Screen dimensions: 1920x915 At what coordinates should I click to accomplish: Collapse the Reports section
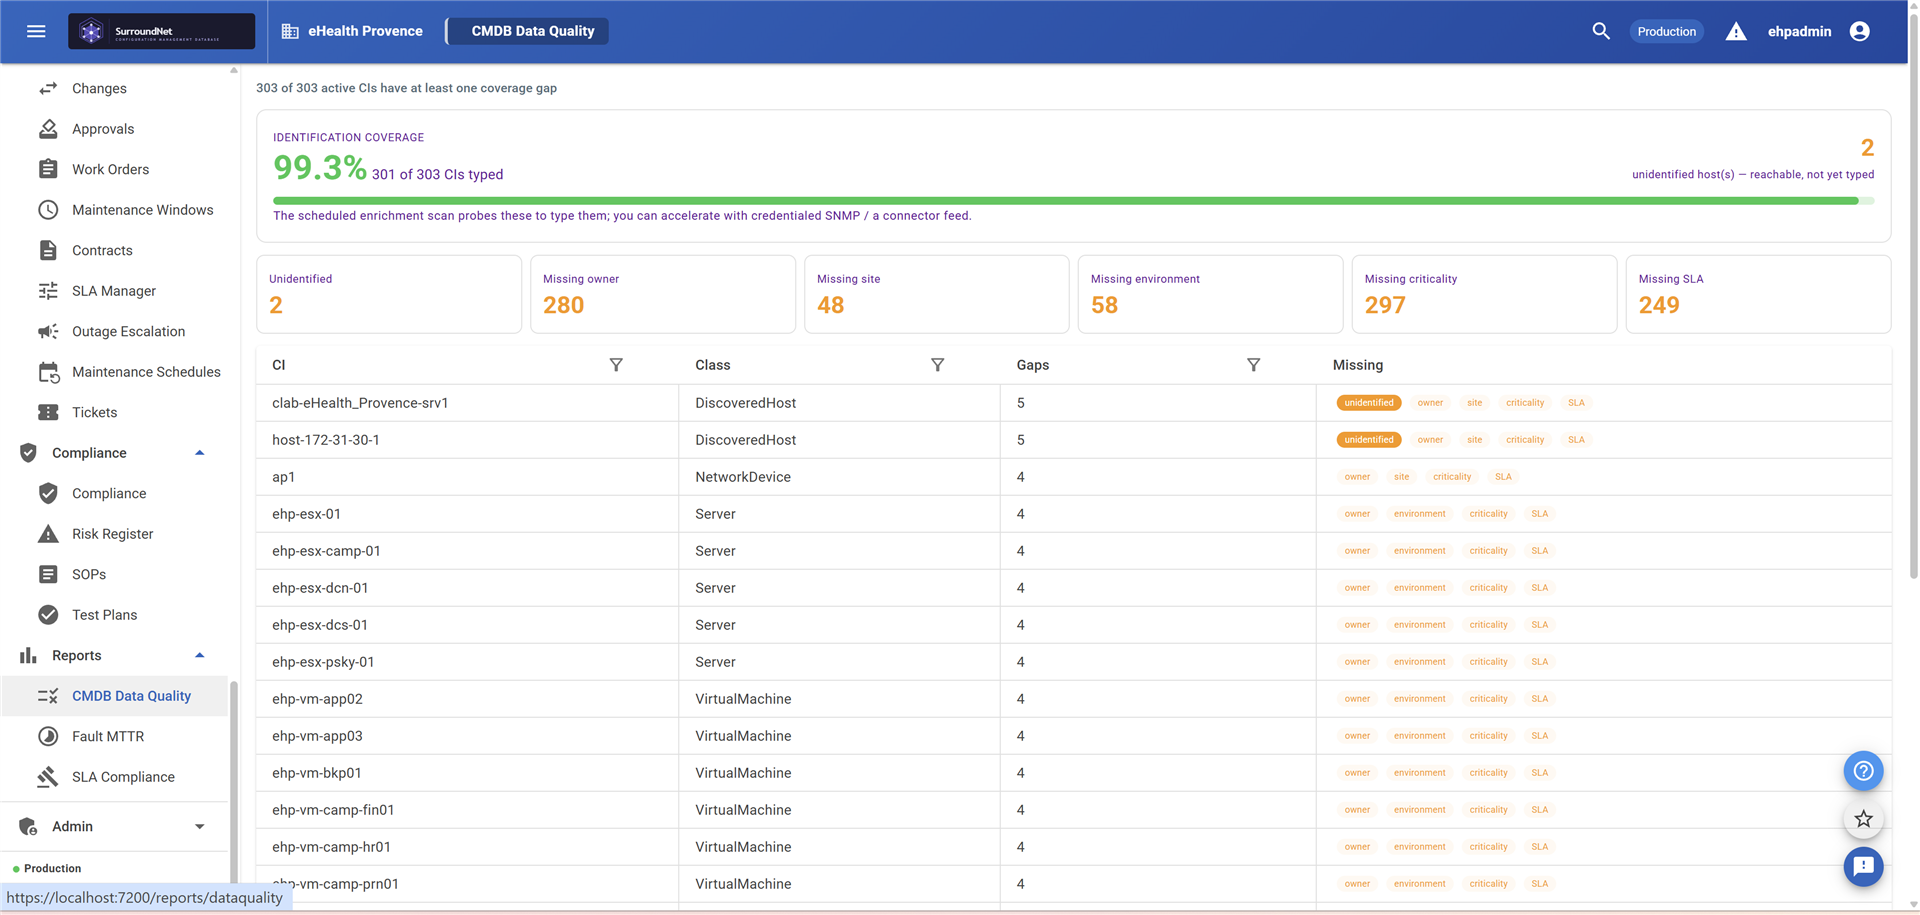click(199, 655)
